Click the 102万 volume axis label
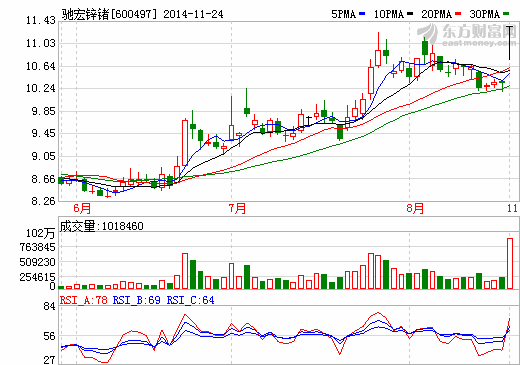Image resolution: width=520 pixels, height=365 pixels. coord(40,233)
